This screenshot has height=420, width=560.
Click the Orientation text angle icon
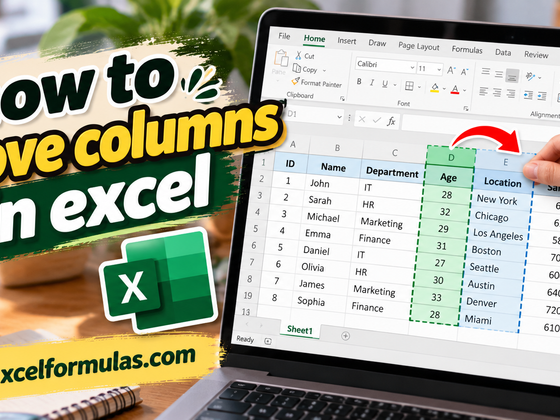530,76
